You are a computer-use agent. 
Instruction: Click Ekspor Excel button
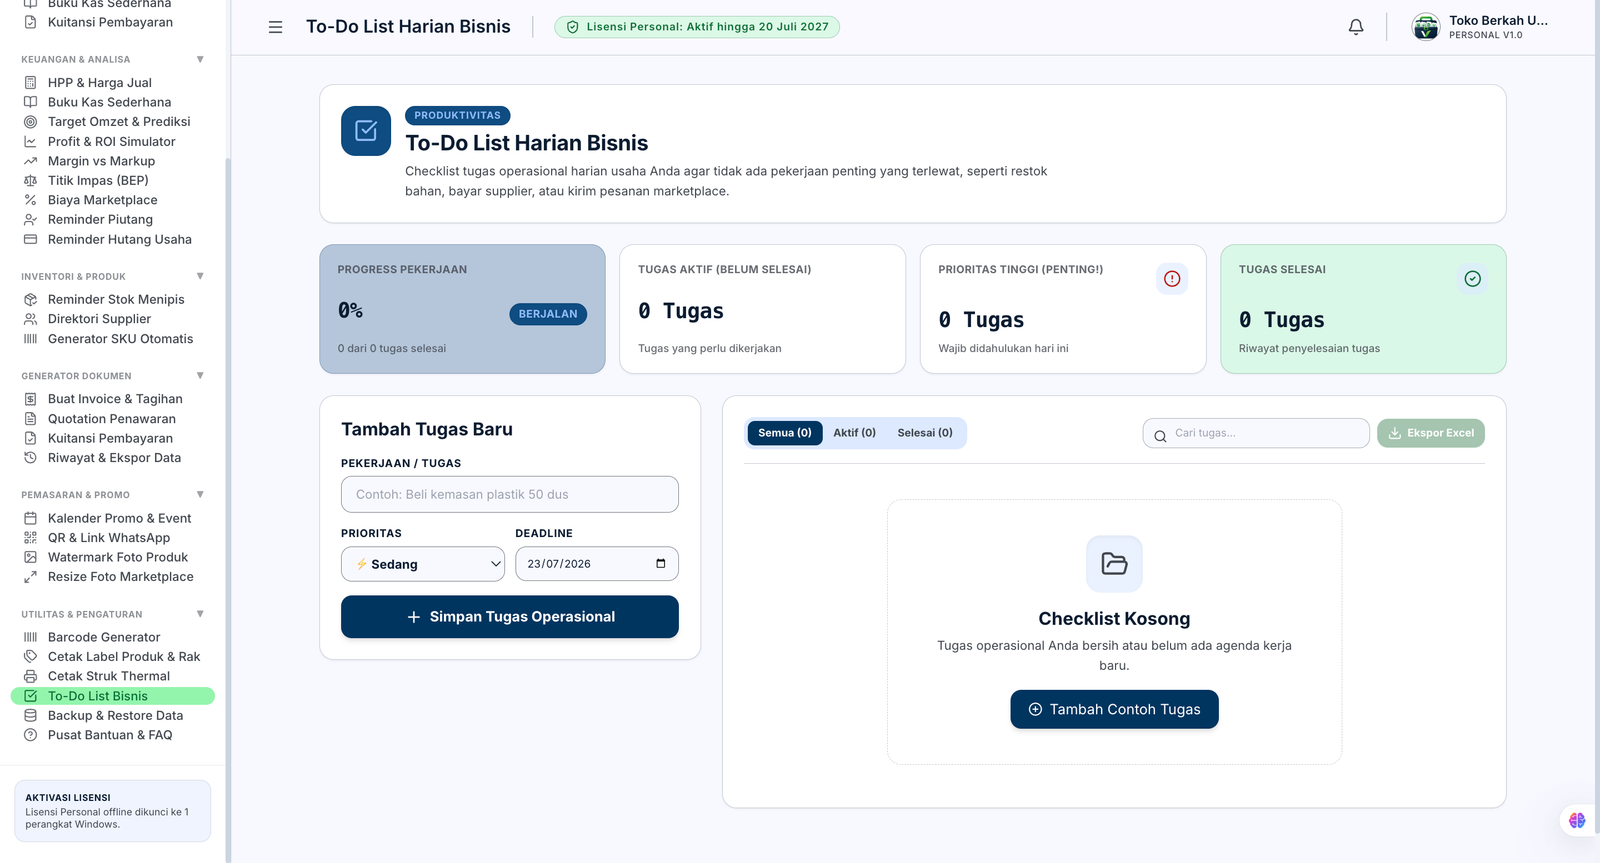coord(1431,433)
